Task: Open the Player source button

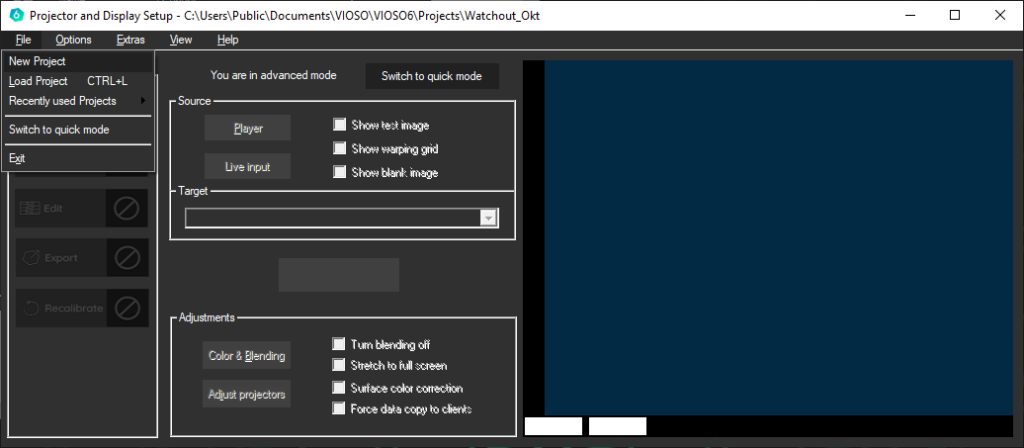Action: coord(248,129)
